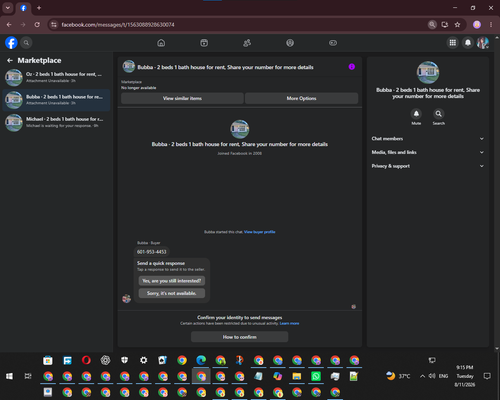Click the browser Forward arrow
This screenshot has width=500, height=400.
[x=23, y=25]
